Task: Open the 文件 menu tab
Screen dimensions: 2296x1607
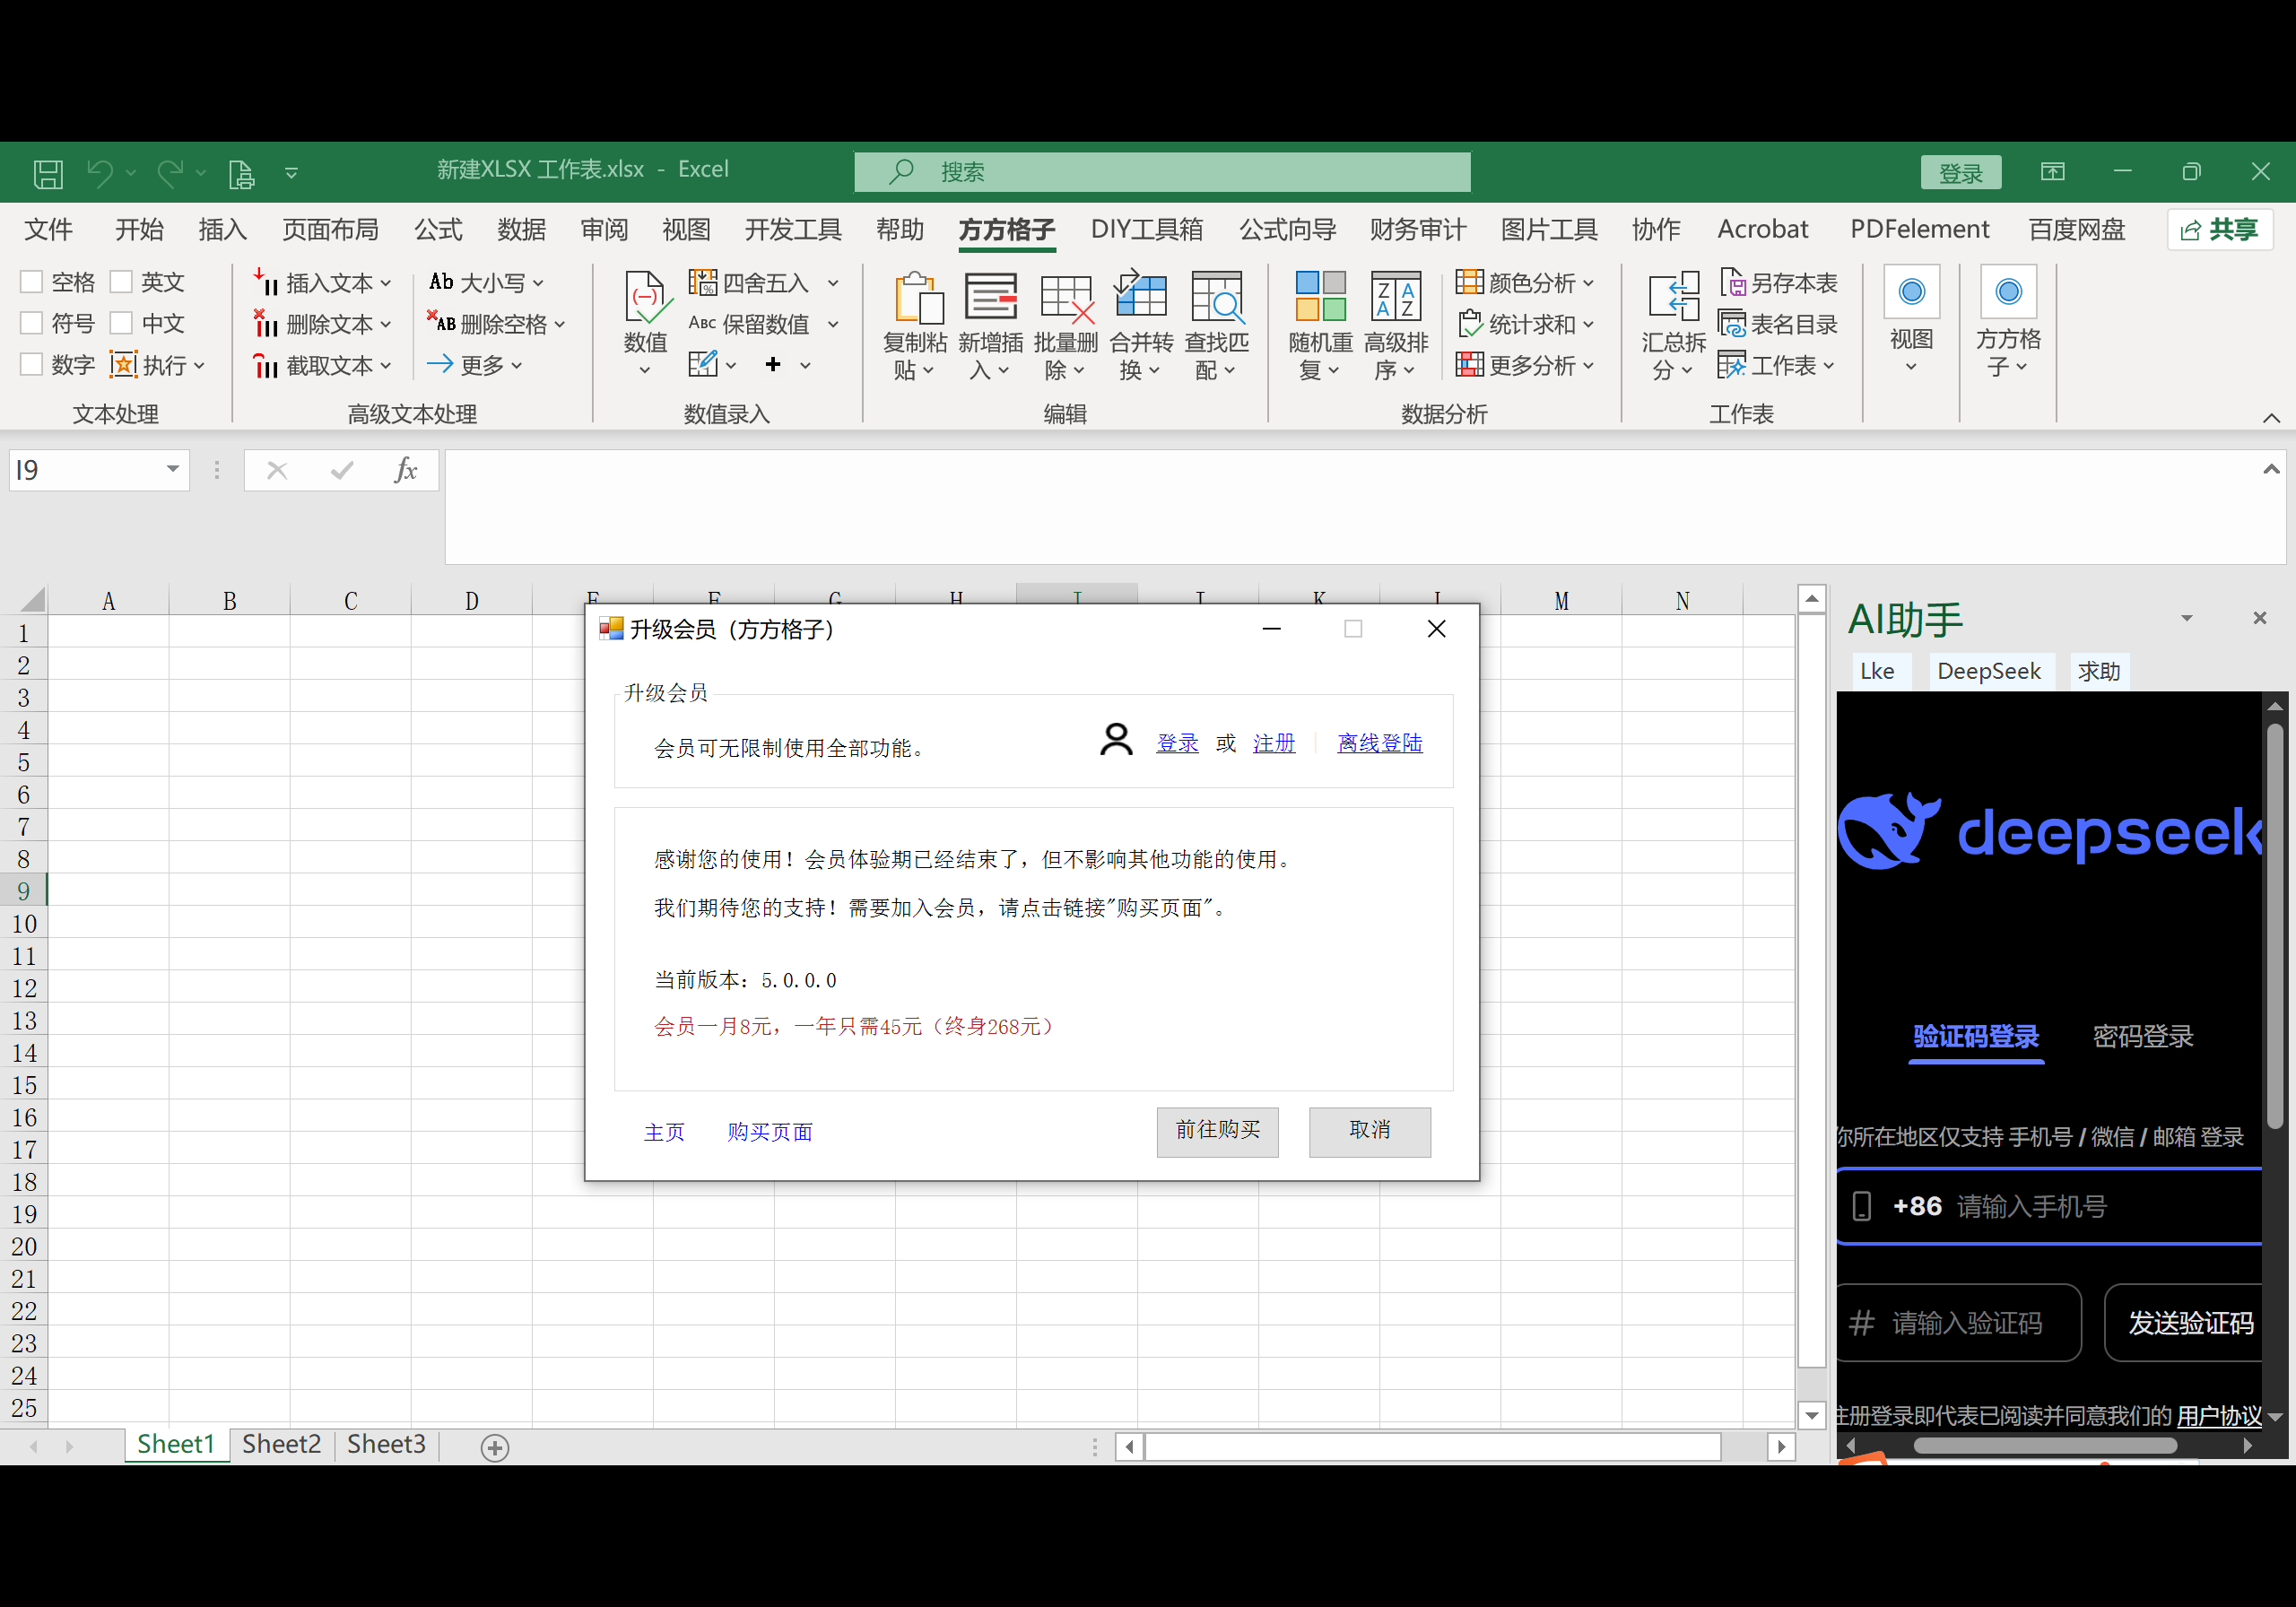Action: 49,230
